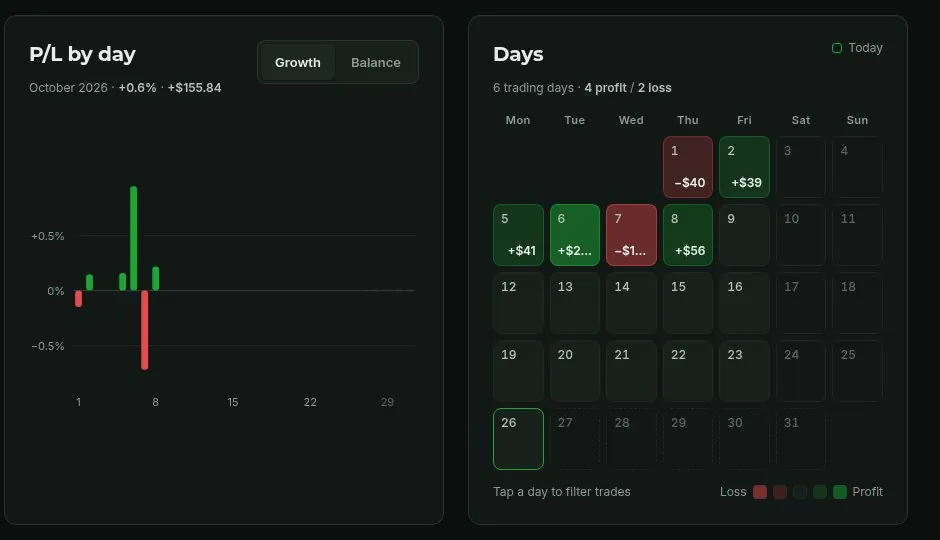
Task: Click the brightest green Profit legend swatch
Action: pyautogui.click(x=840, y=492)
